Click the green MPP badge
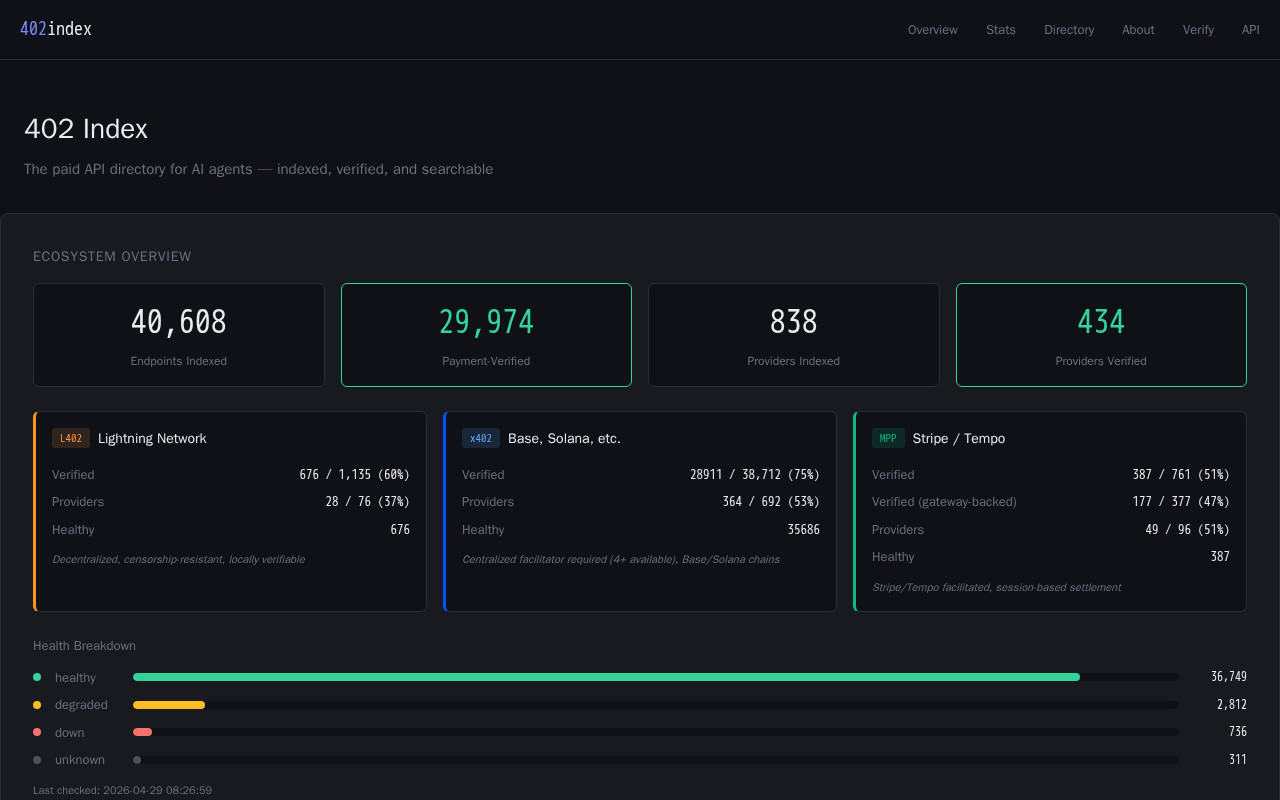 point(888,438)
